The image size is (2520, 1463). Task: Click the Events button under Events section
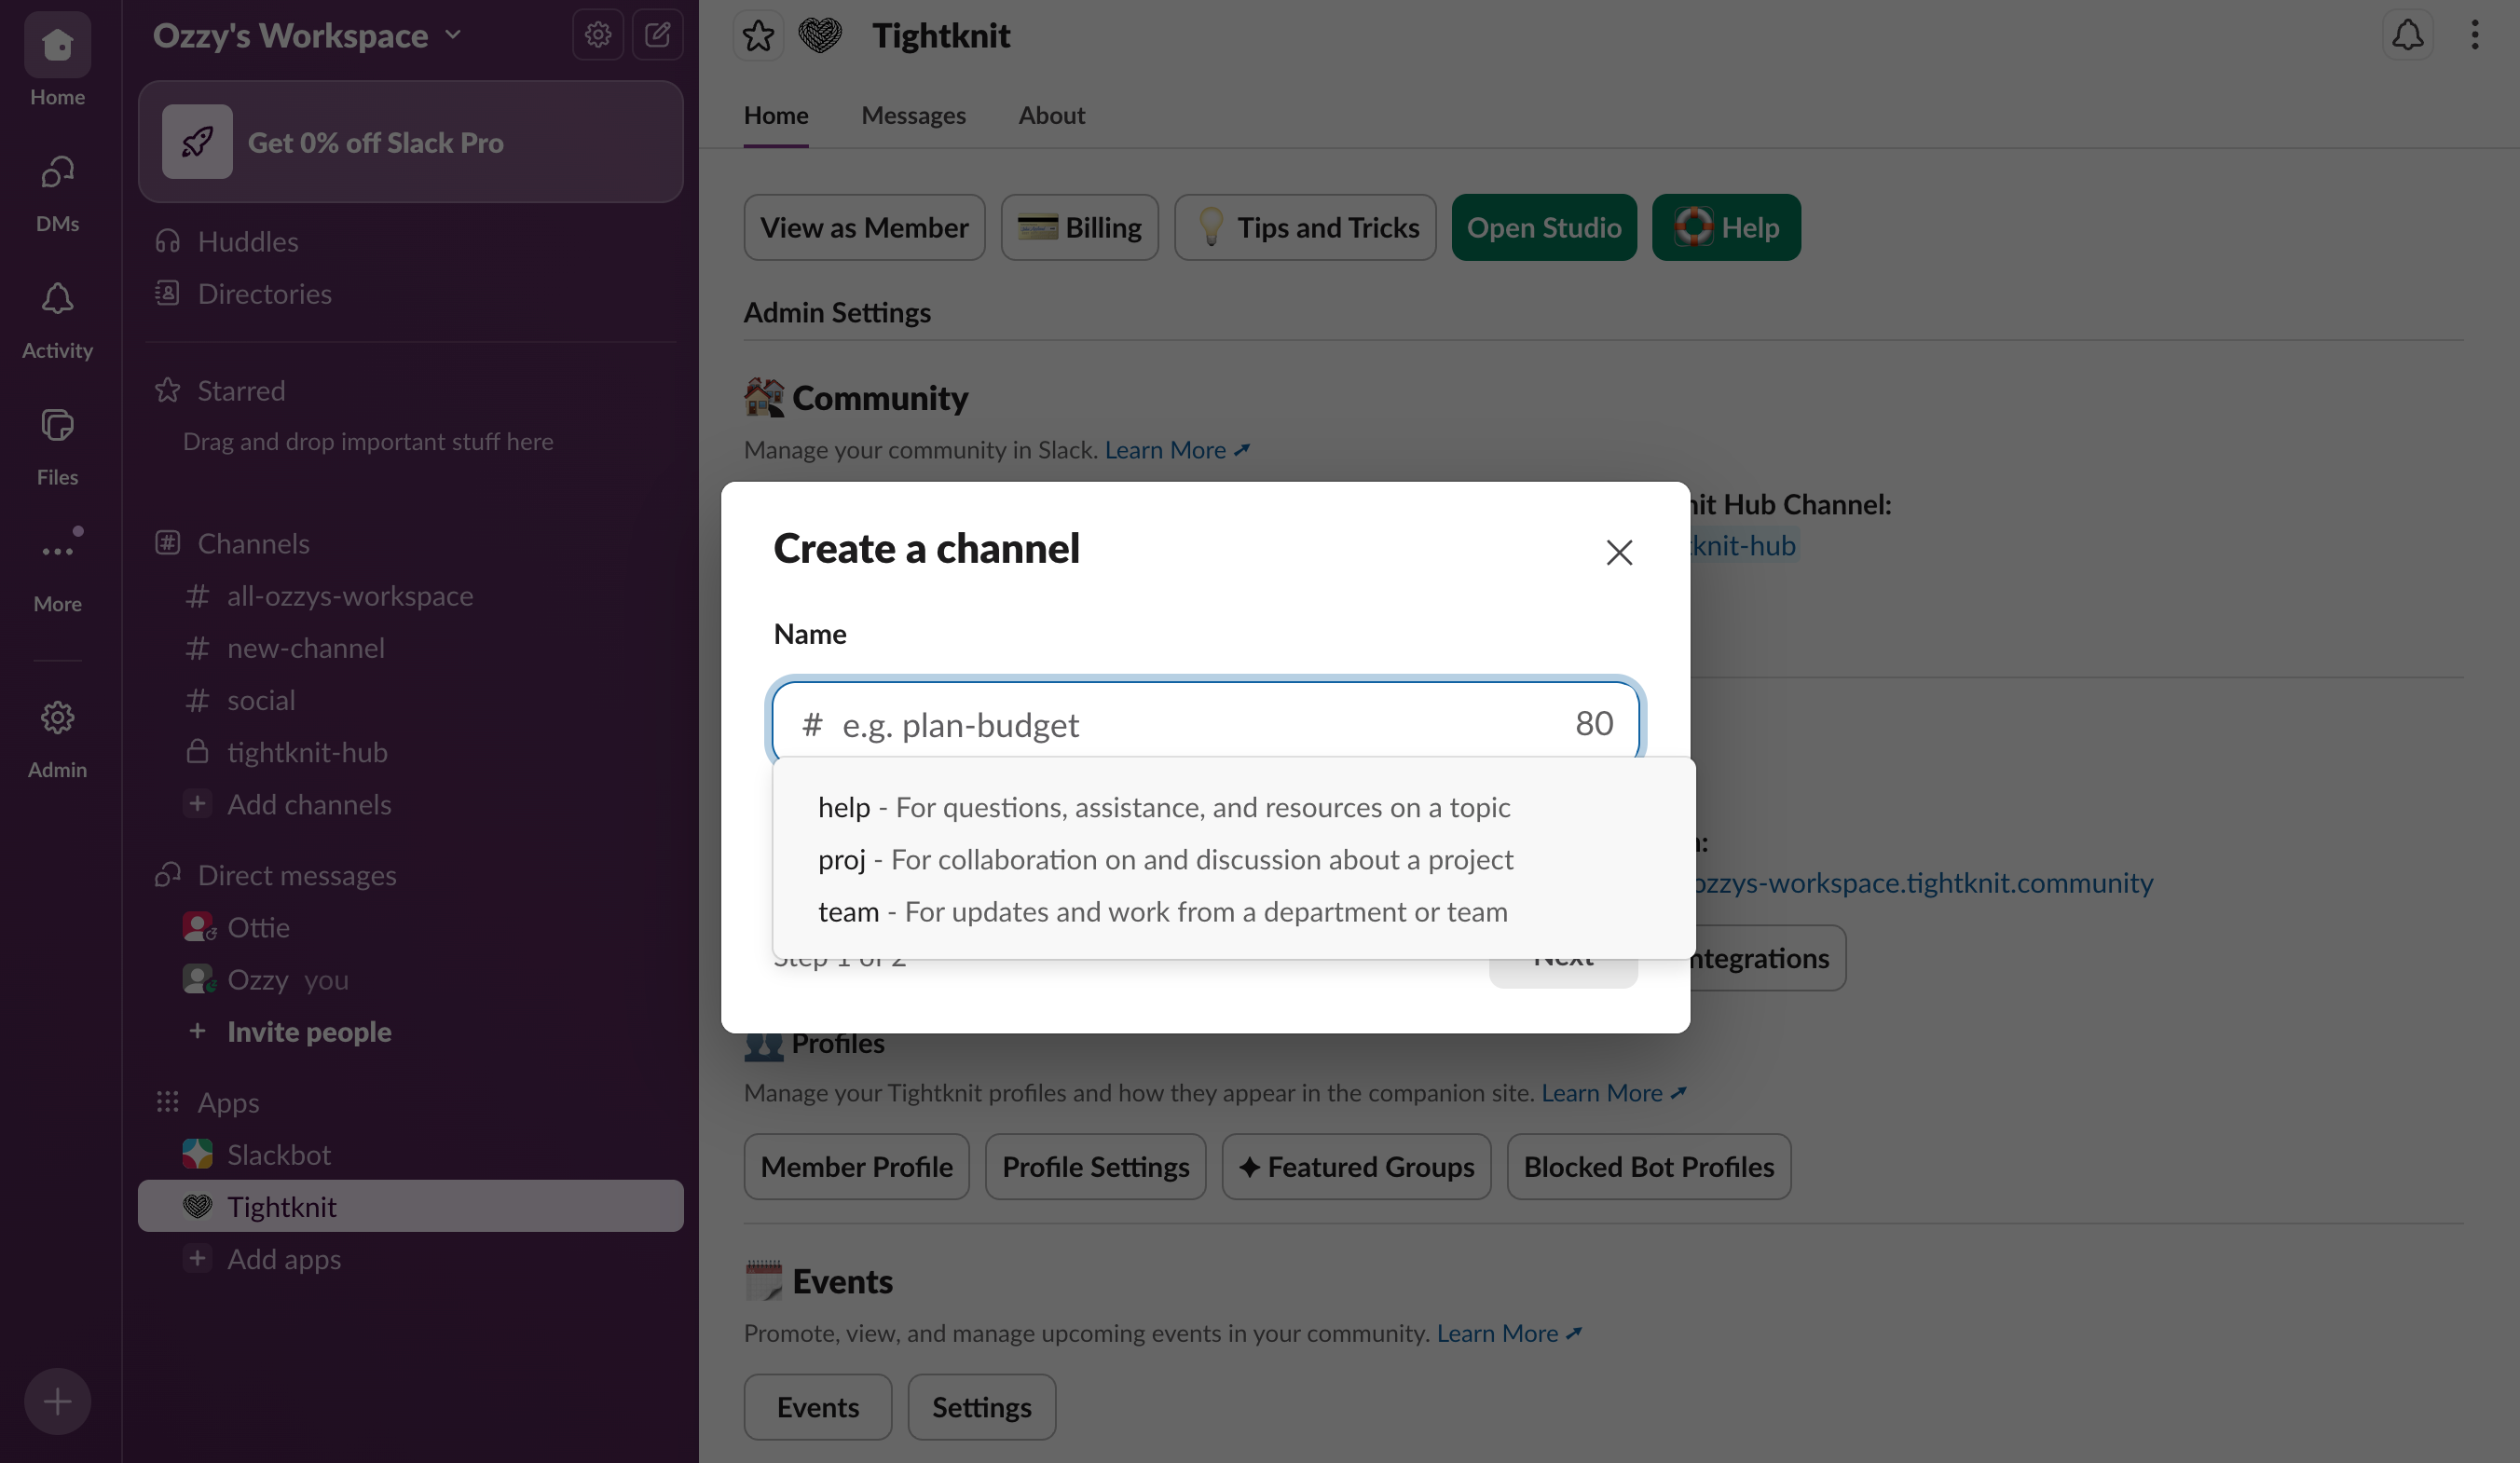pyautogui.click(x=817, y=1407)
